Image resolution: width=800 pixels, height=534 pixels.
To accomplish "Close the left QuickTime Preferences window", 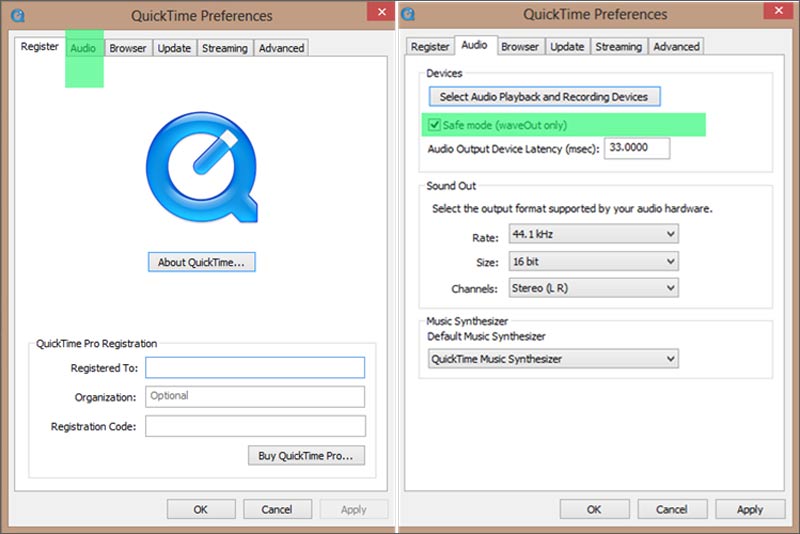I will coord(379,12).
